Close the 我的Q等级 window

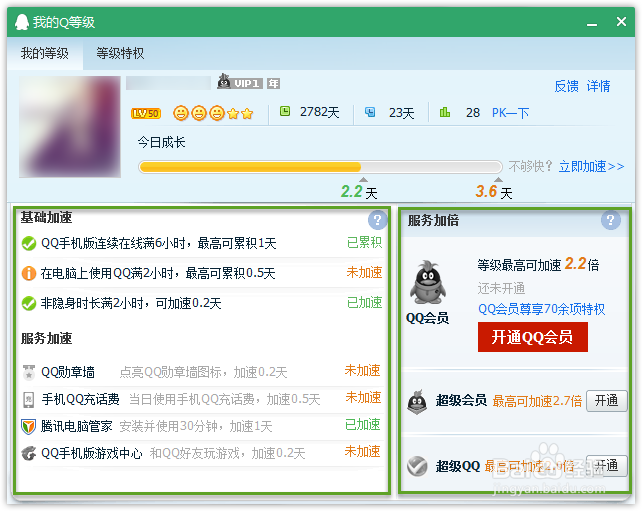click(621, 22)
